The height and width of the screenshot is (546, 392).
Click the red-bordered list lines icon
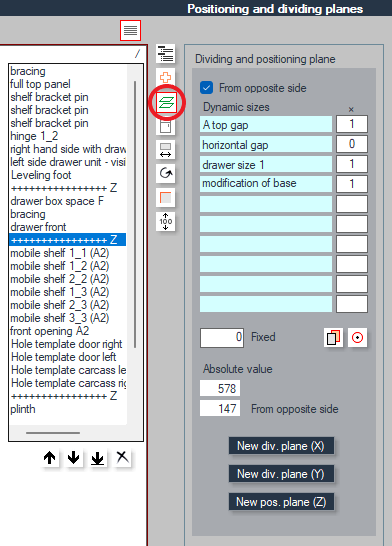[x=131, y=30]
